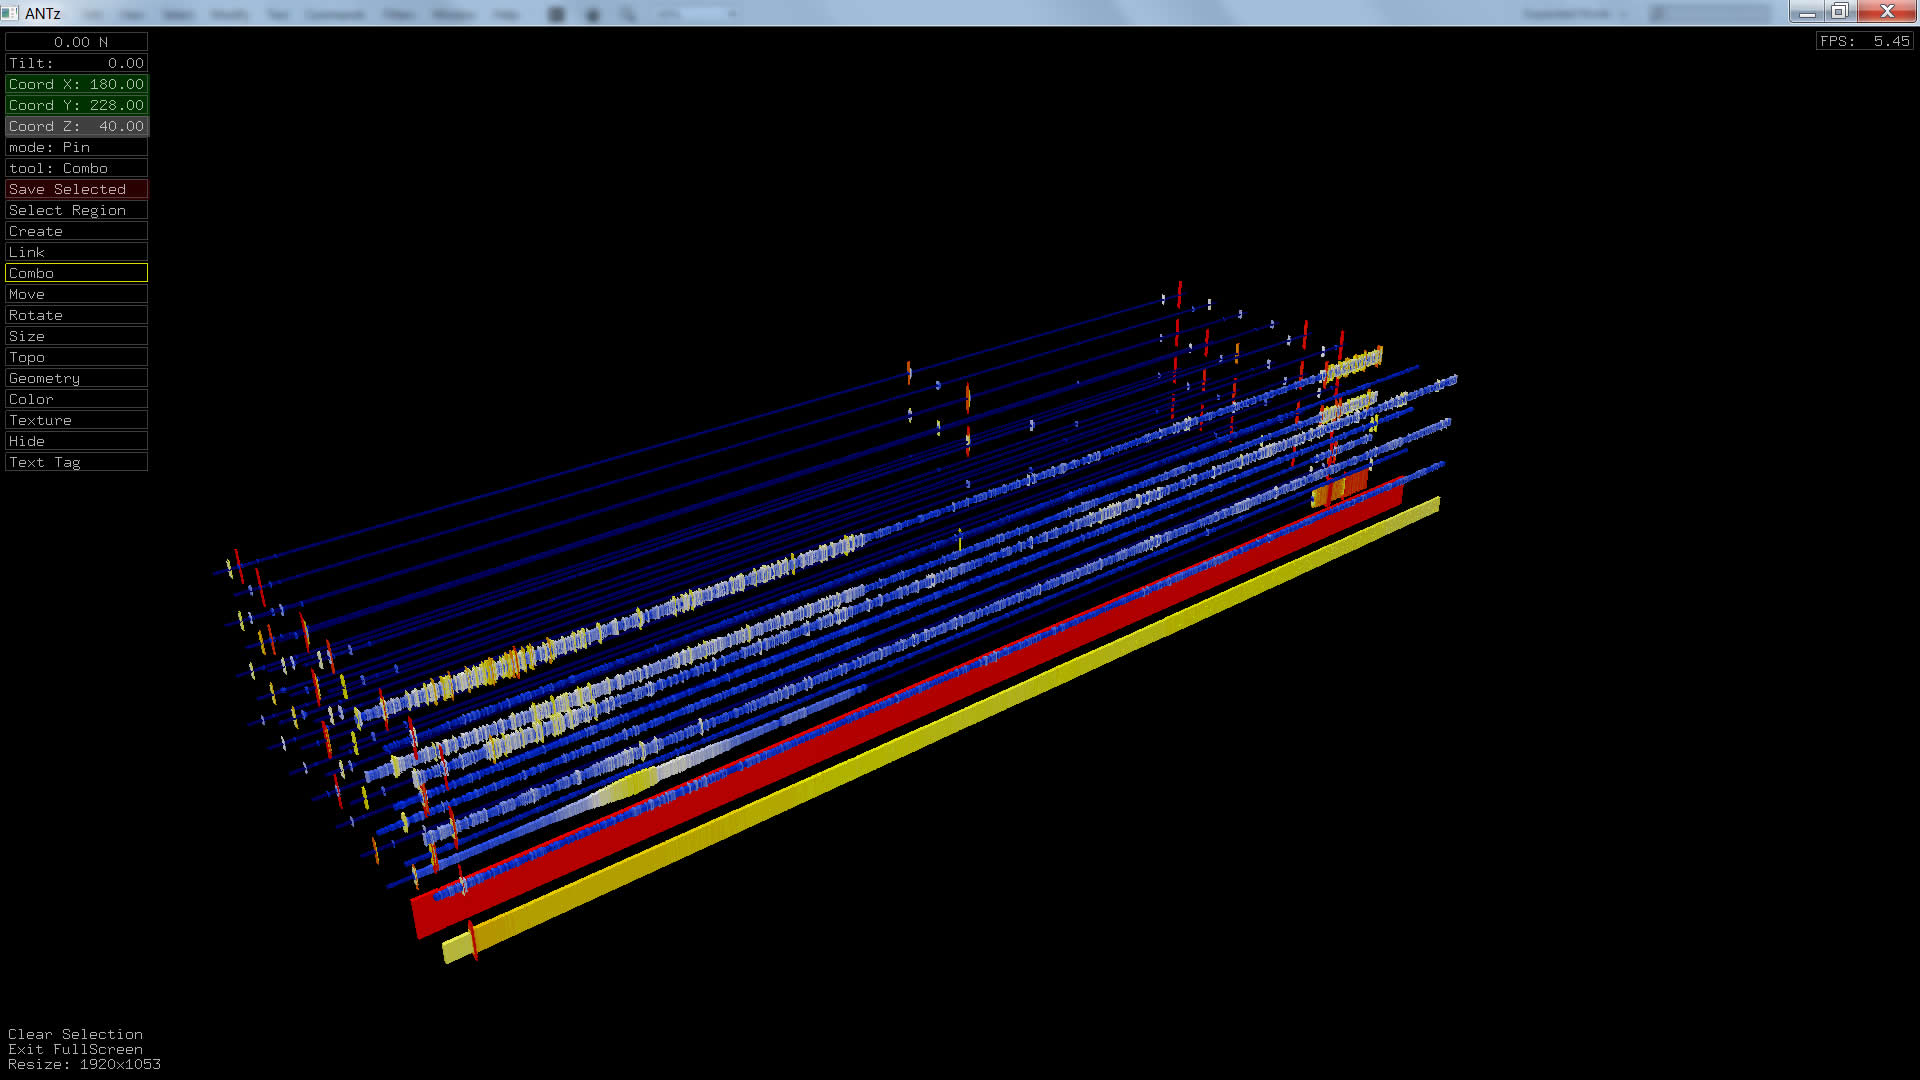The width and height of the screenshot is (1920, 1080).
Task: Toggle the mode: Pin setting
Action: tap(76, 147)
